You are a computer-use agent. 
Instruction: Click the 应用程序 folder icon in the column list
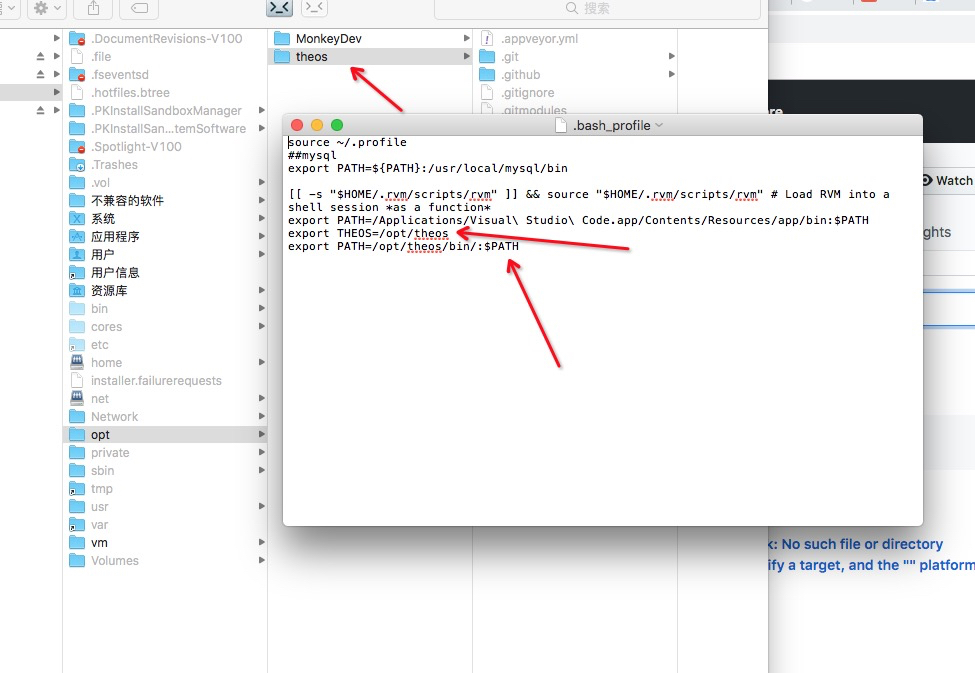coord(75,236)
